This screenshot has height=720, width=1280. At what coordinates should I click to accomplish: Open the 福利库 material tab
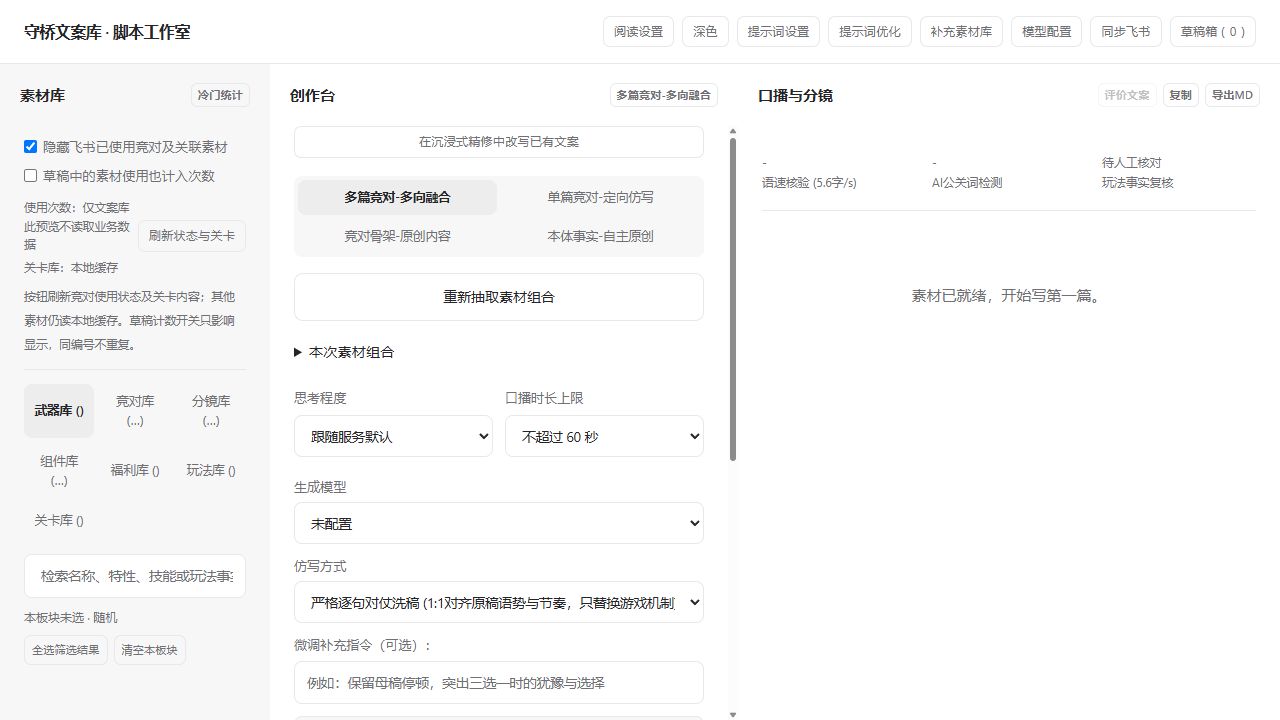pos(135,471)
